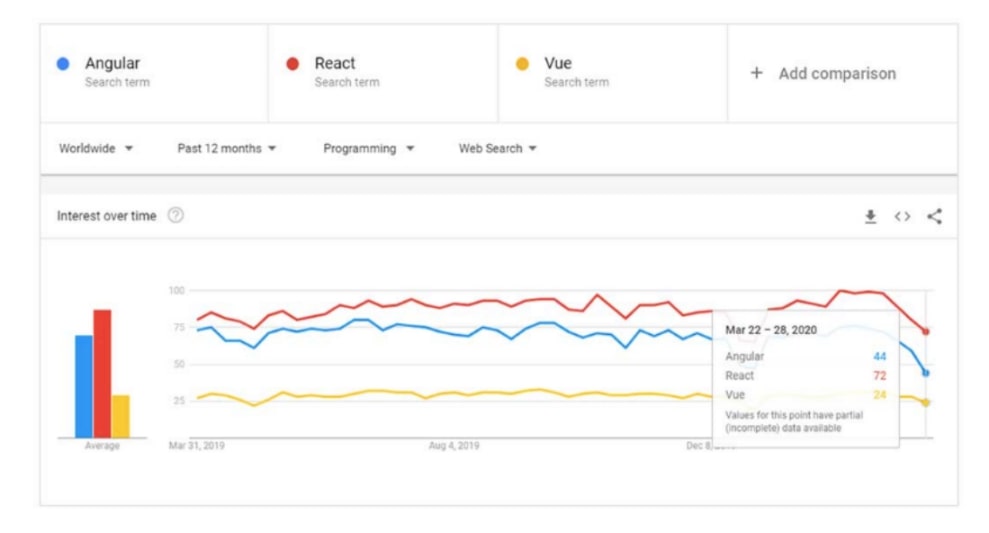The width and height of the screenshot is (989, 533).
Task: Click the share chart icon
Action: tap(934, 216)
